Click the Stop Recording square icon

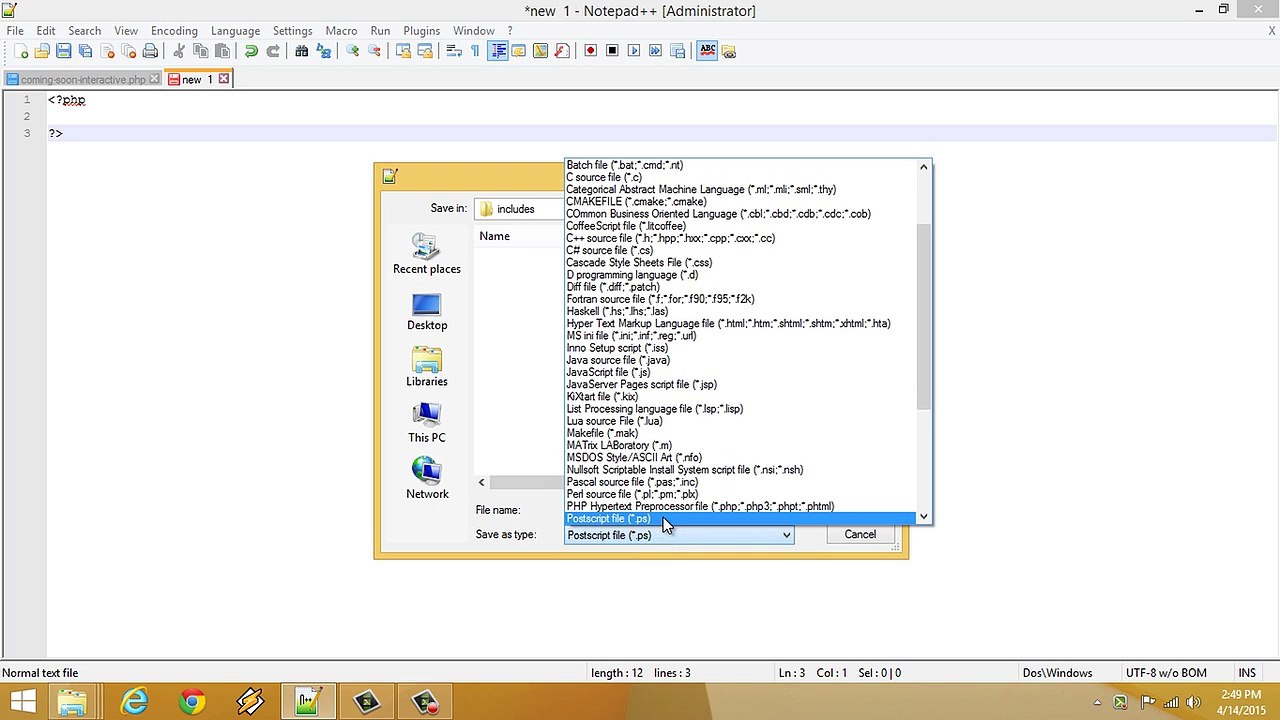coord(612,51)
